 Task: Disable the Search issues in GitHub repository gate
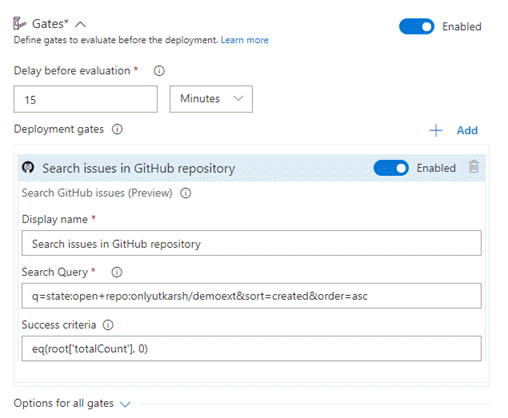click(x=391, y=168)
